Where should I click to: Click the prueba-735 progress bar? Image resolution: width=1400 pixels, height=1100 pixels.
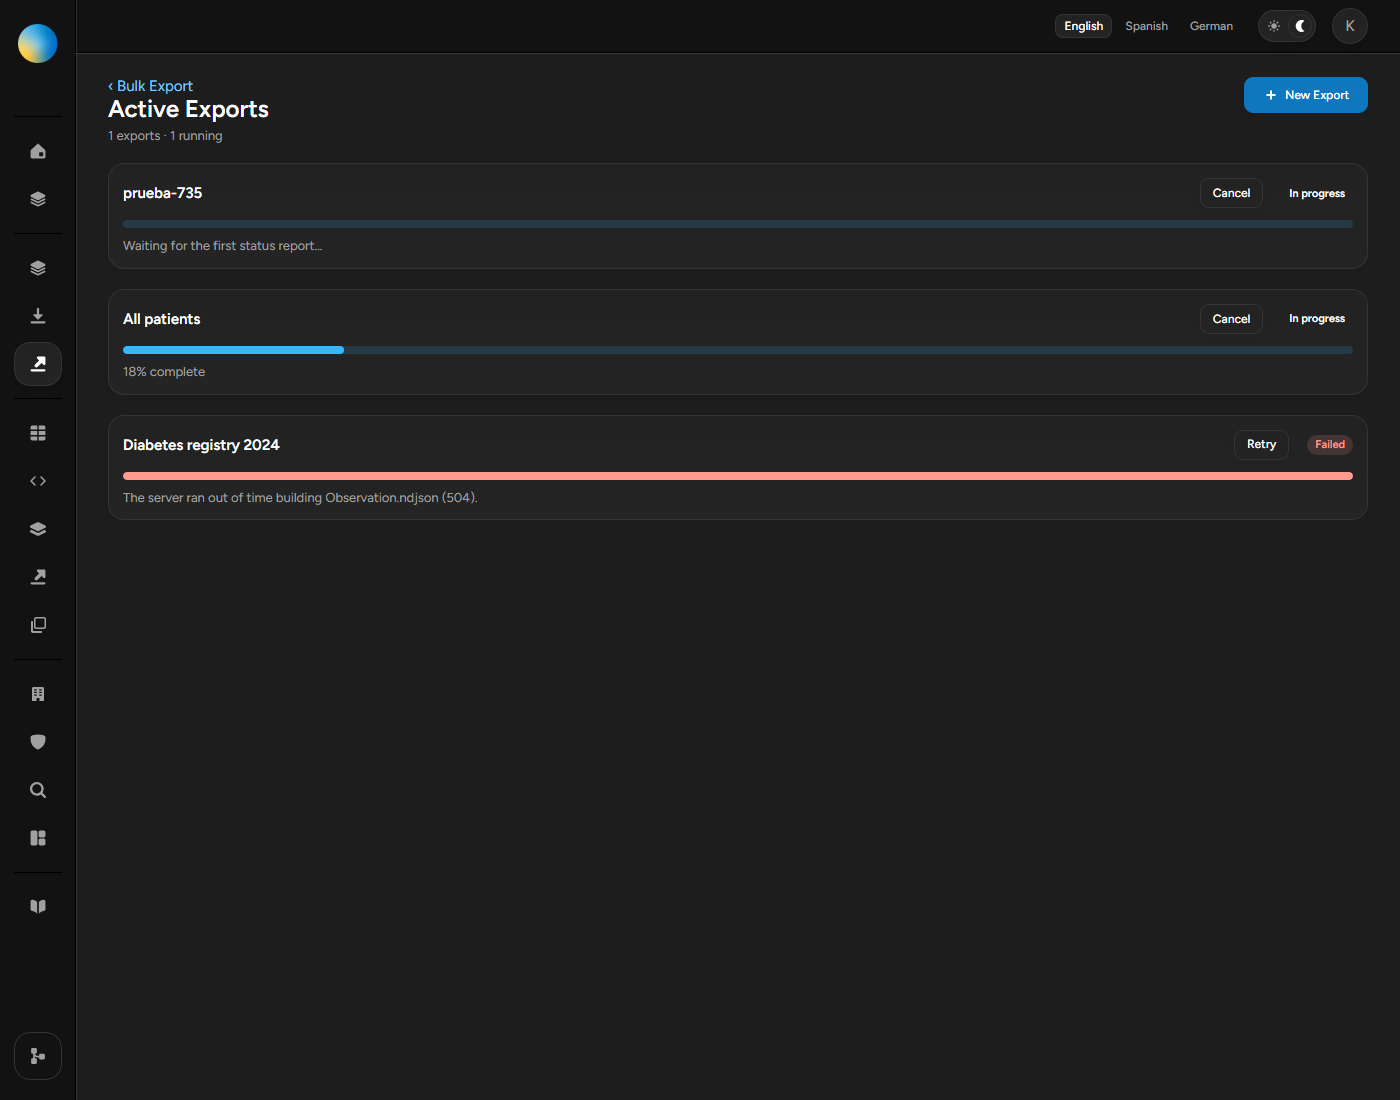[x=738, y=224]
